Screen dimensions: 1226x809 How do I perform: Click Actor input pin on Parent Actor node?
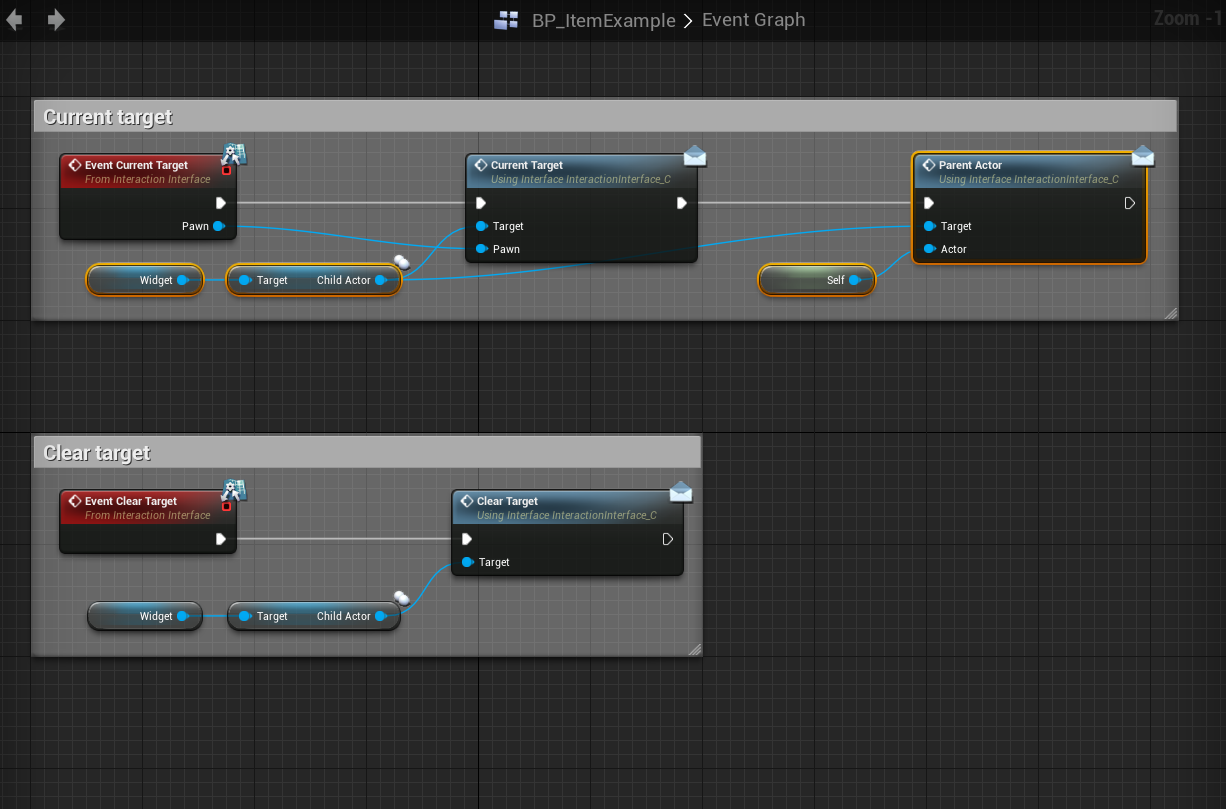(x=930, y=249)
